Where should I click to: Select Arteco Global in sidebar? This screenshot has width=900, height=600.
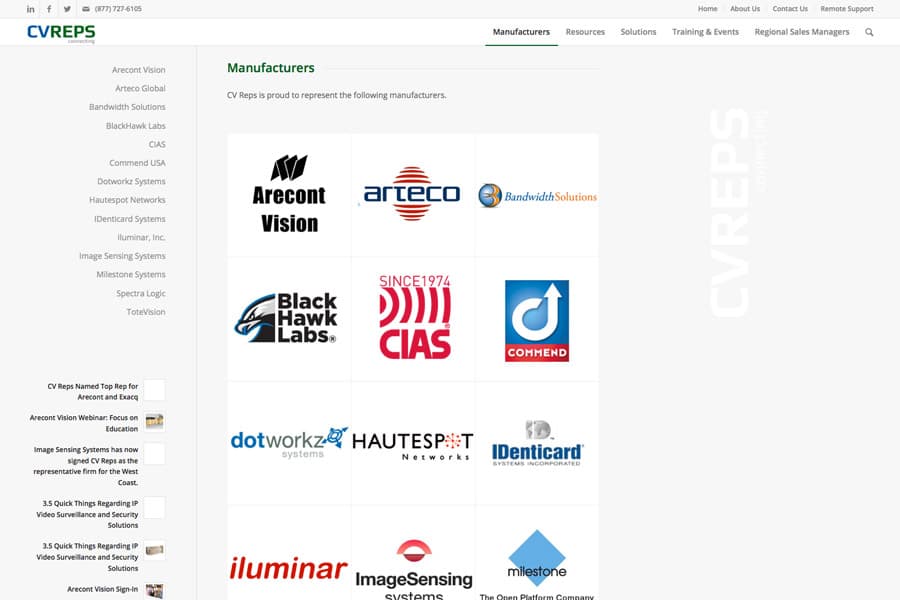click(x=140, y=88)
